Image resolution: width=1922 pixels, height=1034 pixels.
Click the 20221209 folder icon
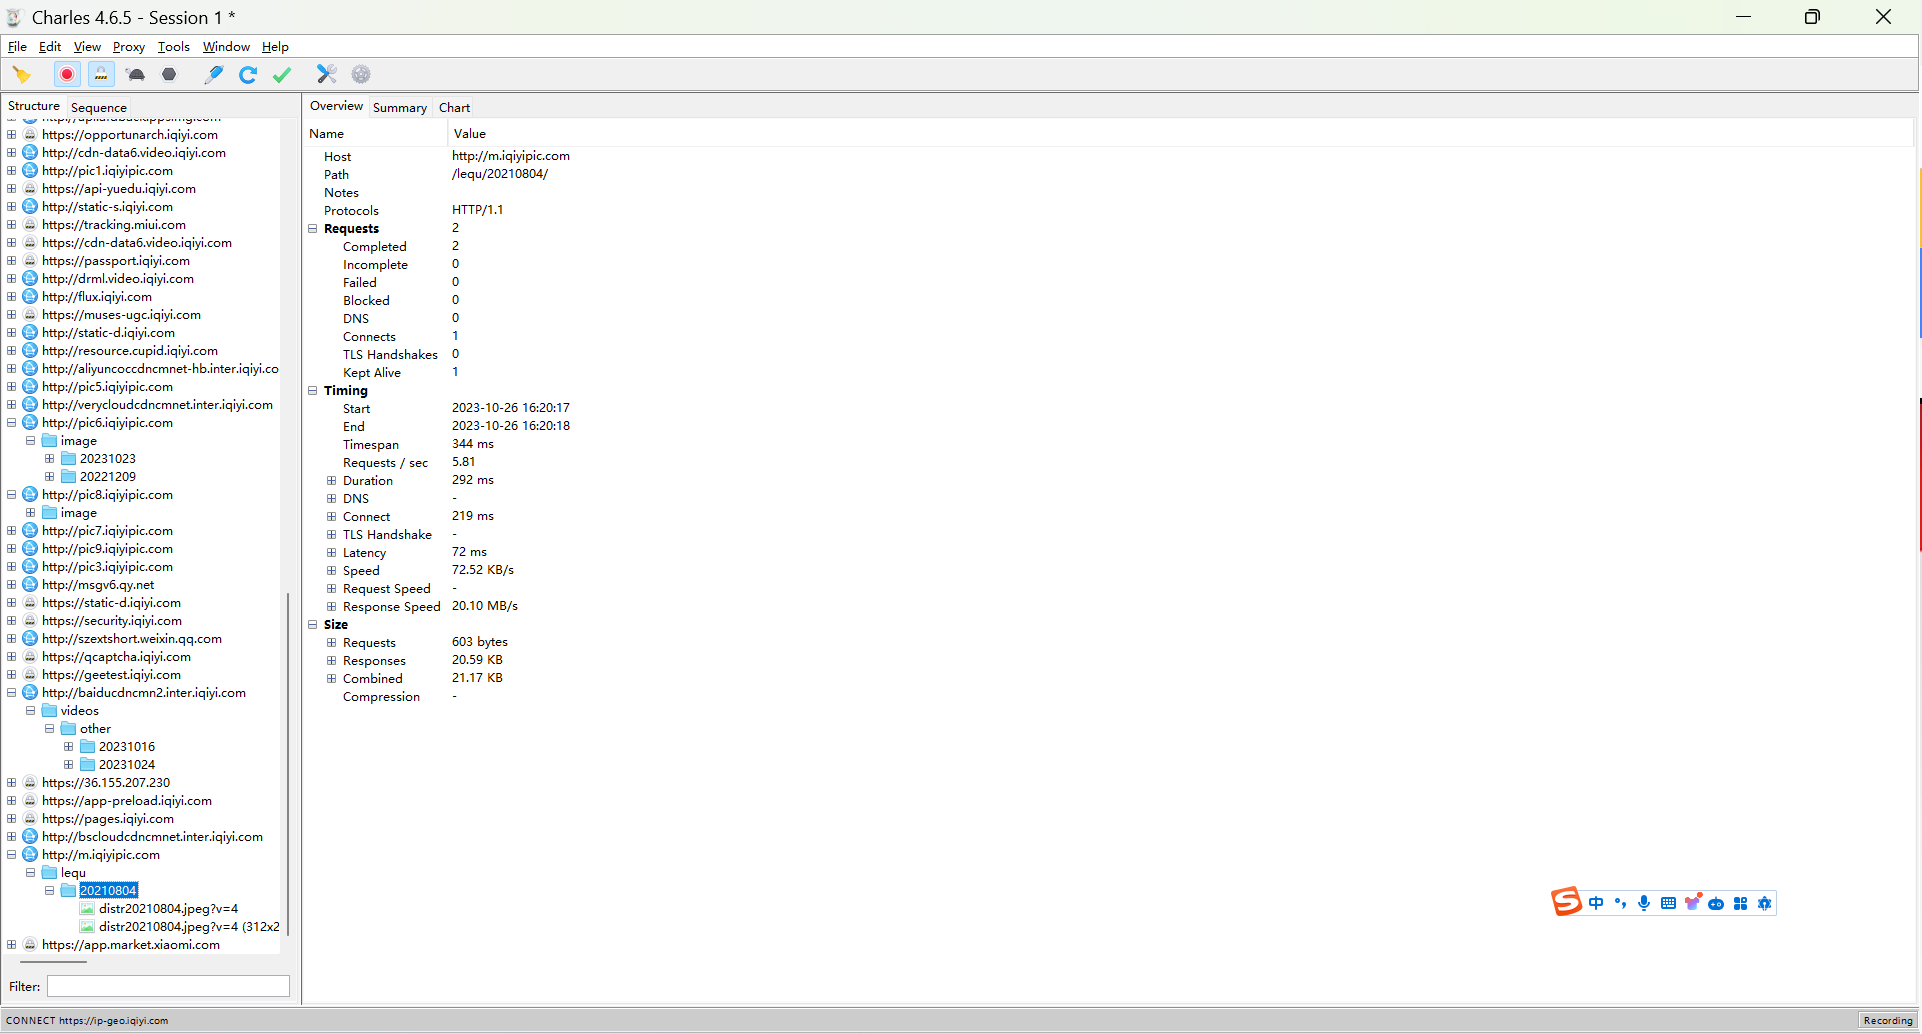tap(69, 476)
